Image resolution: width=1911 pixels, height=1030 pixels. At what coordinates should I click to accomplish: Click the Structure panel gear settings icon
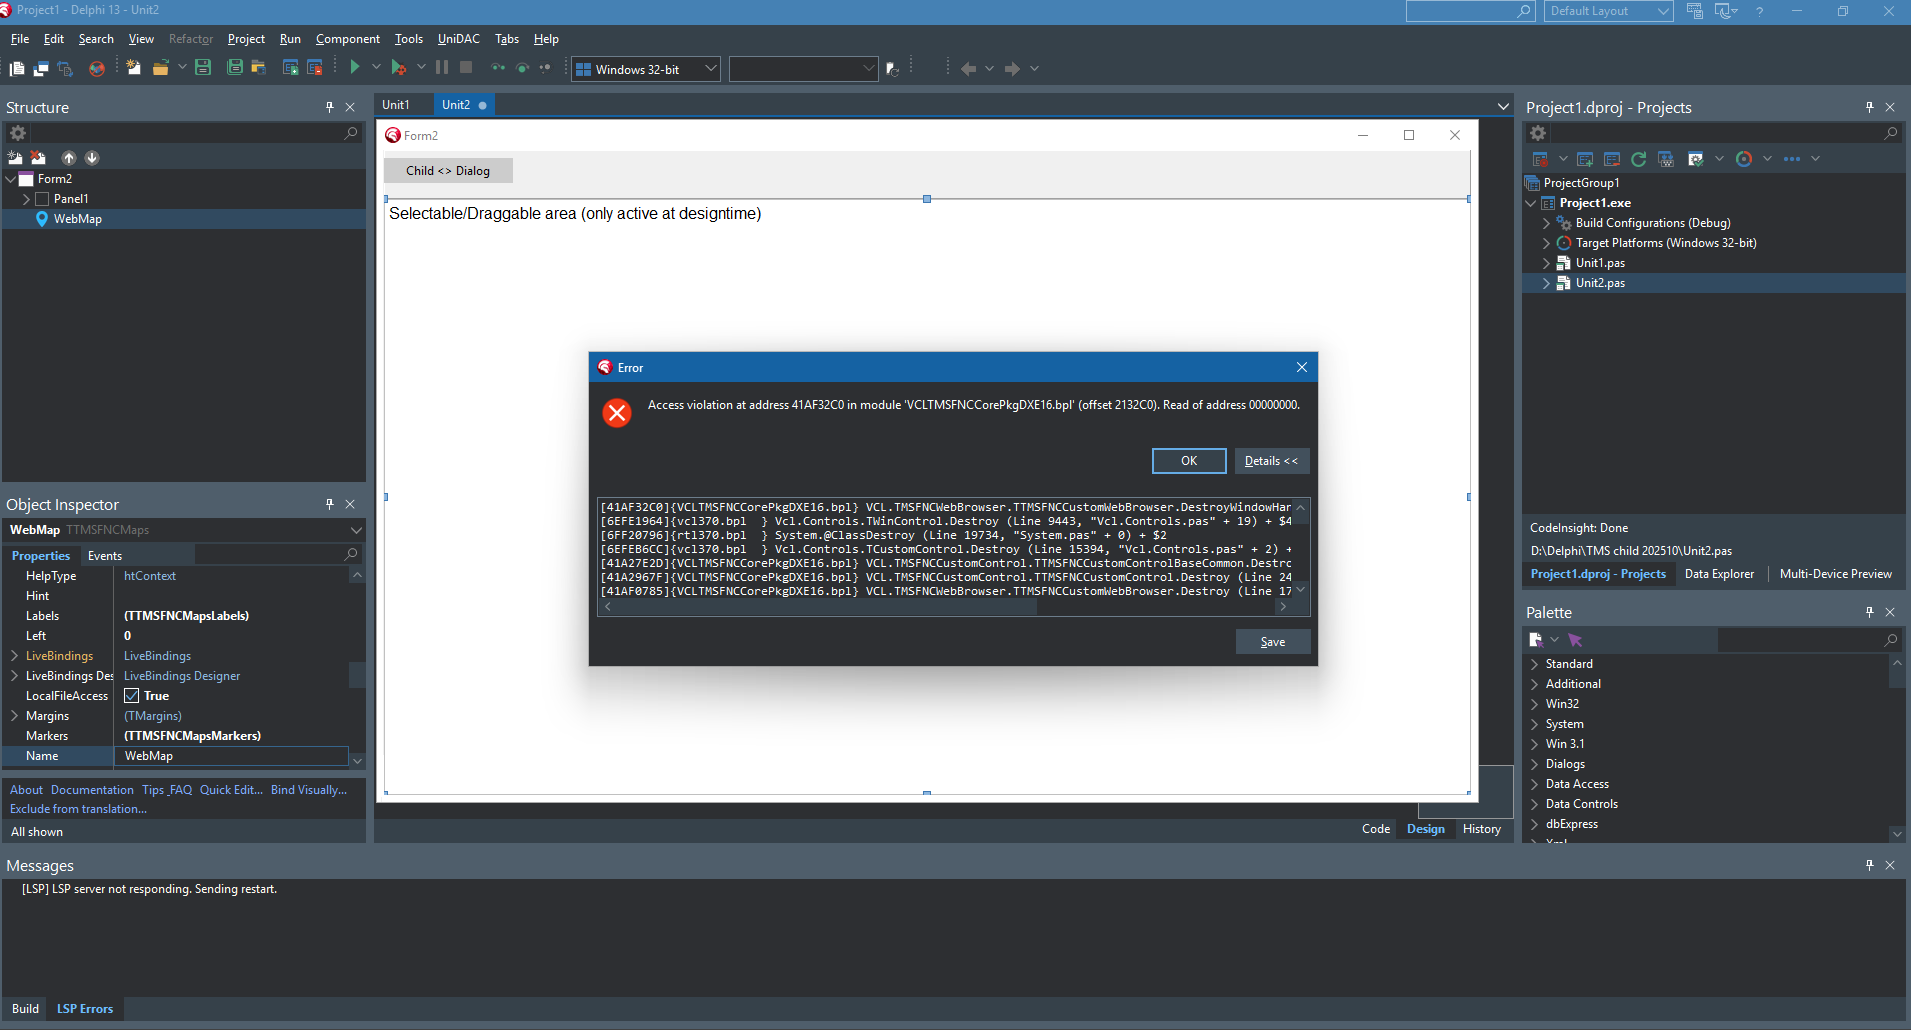[x=18, y=133]
